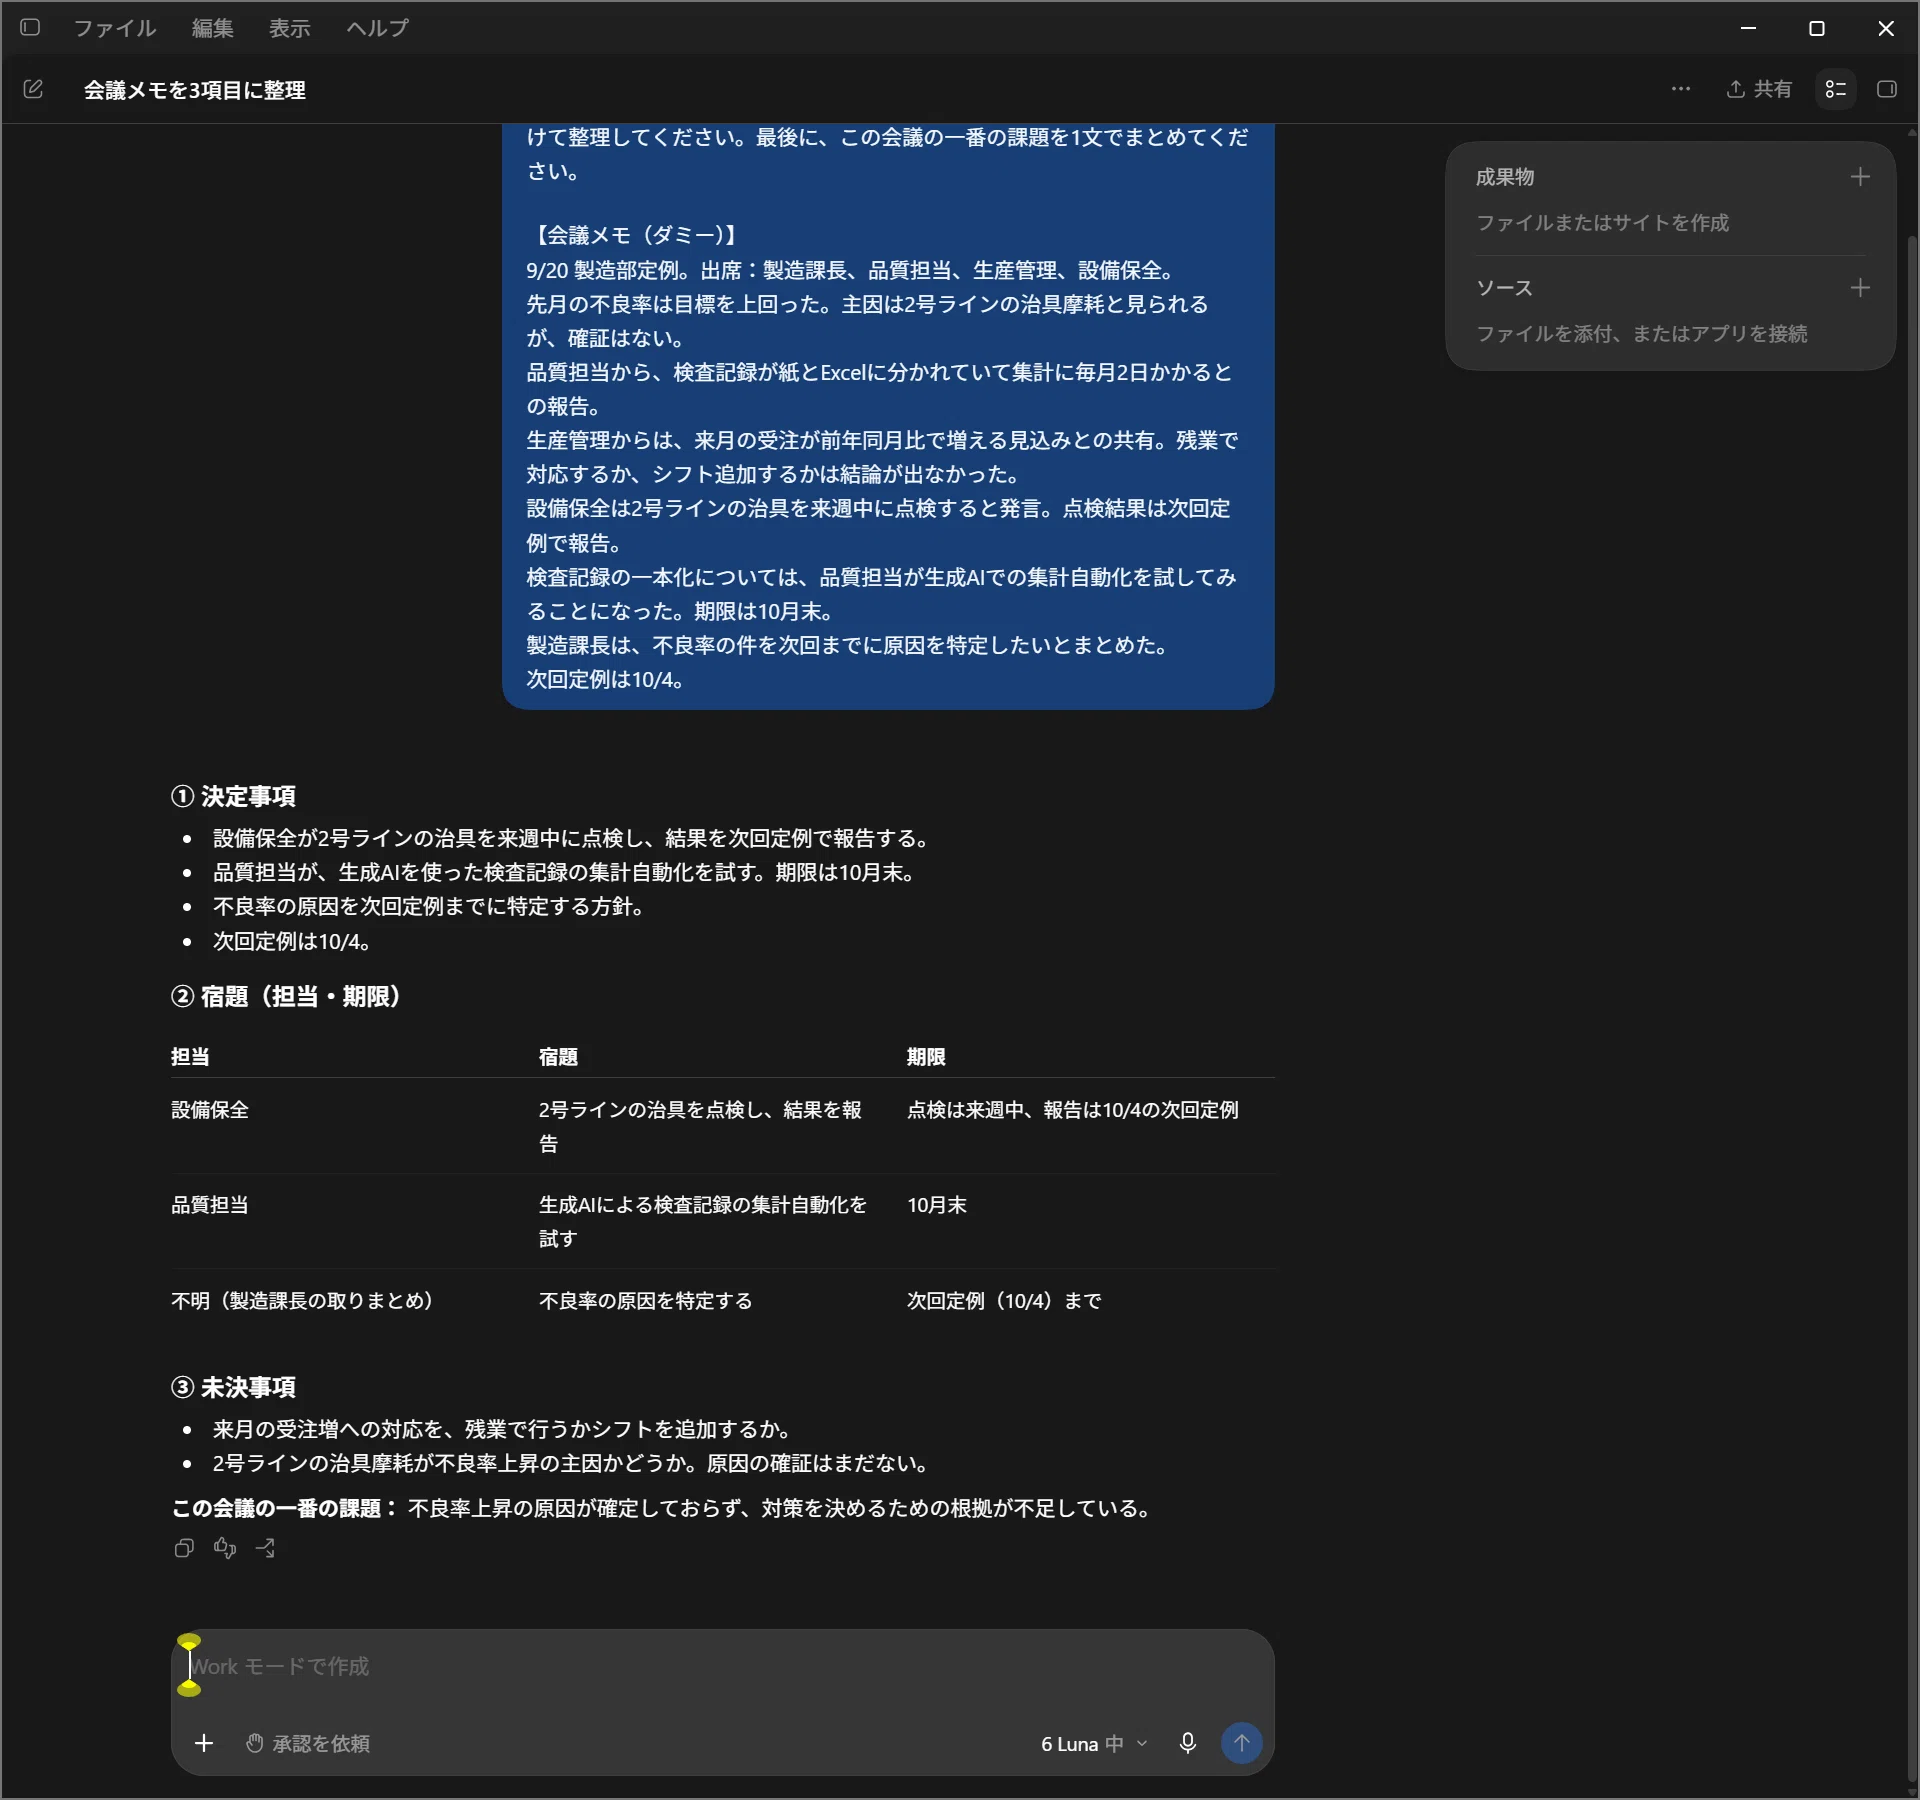This screenshot has width=1920, height=1800.
Task: Toggle the left sidebar icon beside ファイル
Action: pyautogui.click(x=30, y=27)
